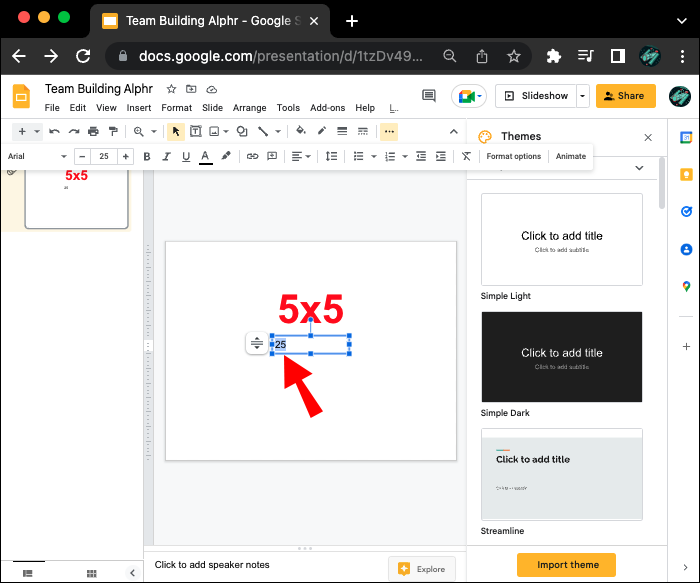Click the new slide plus button
The width and height of the screenshot is (700, 583).
[x=22, y=131]
